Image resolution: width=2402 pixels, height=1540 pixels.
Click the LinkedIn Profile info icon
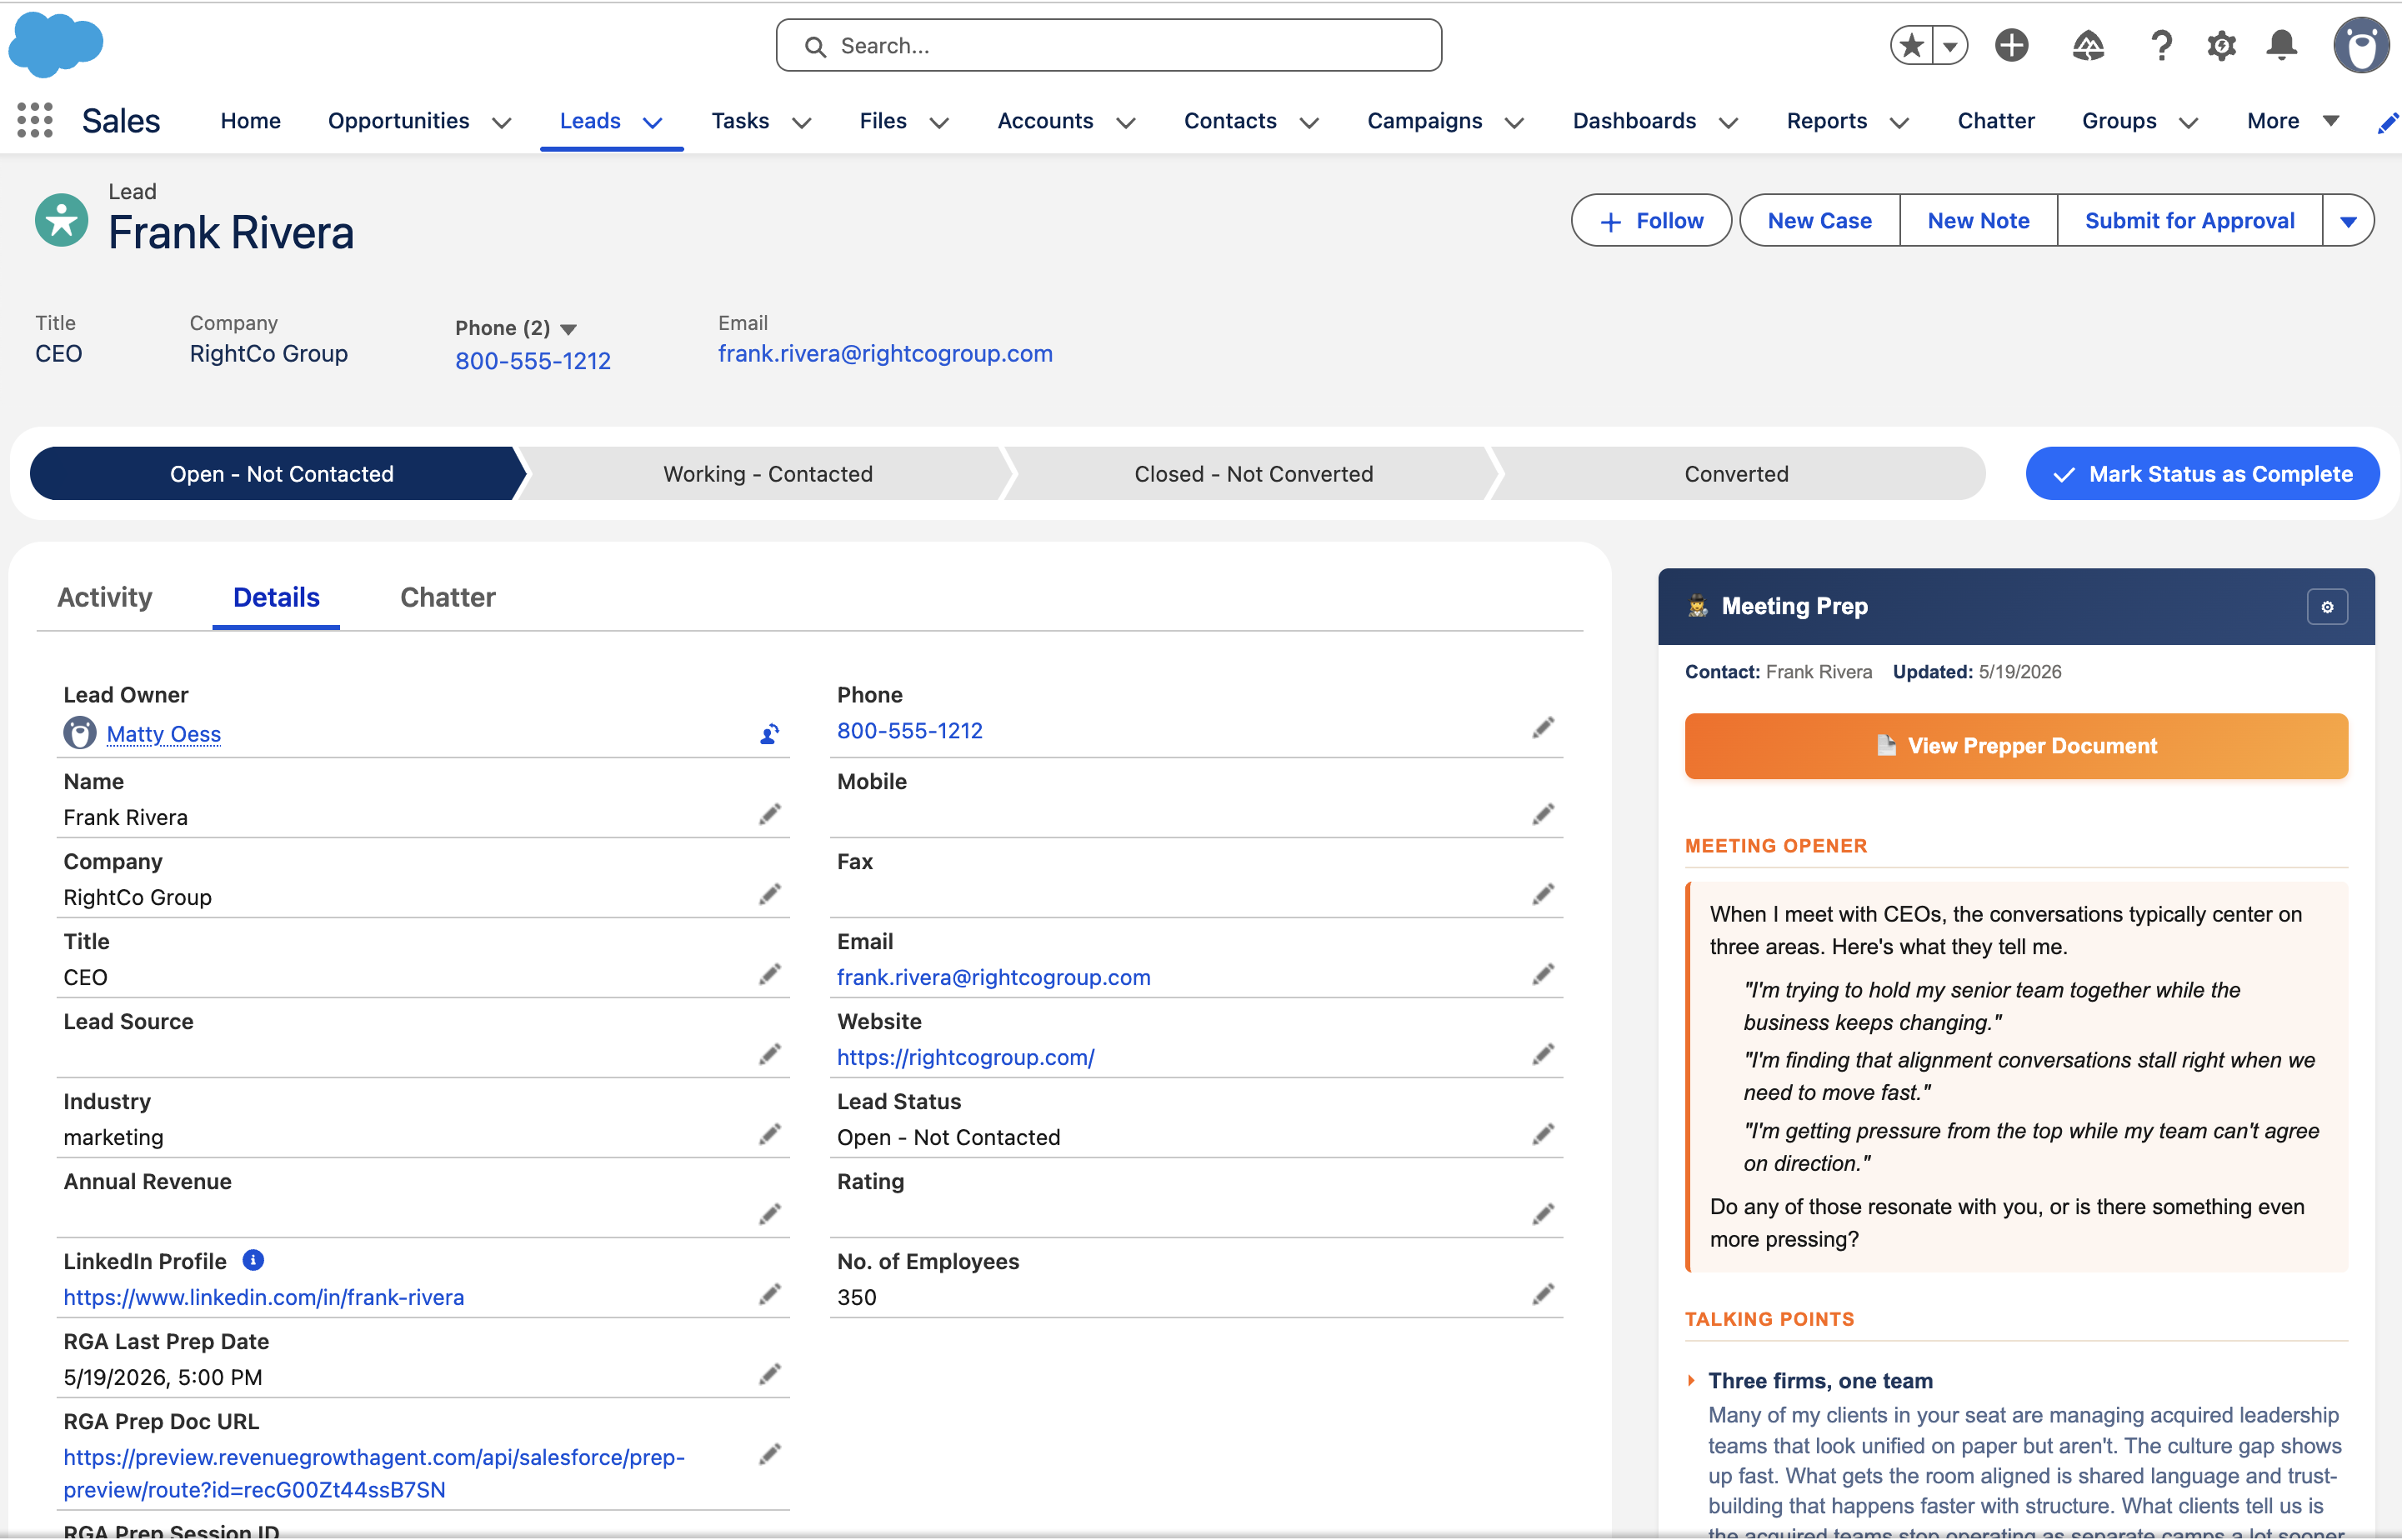click(253, 1260)
